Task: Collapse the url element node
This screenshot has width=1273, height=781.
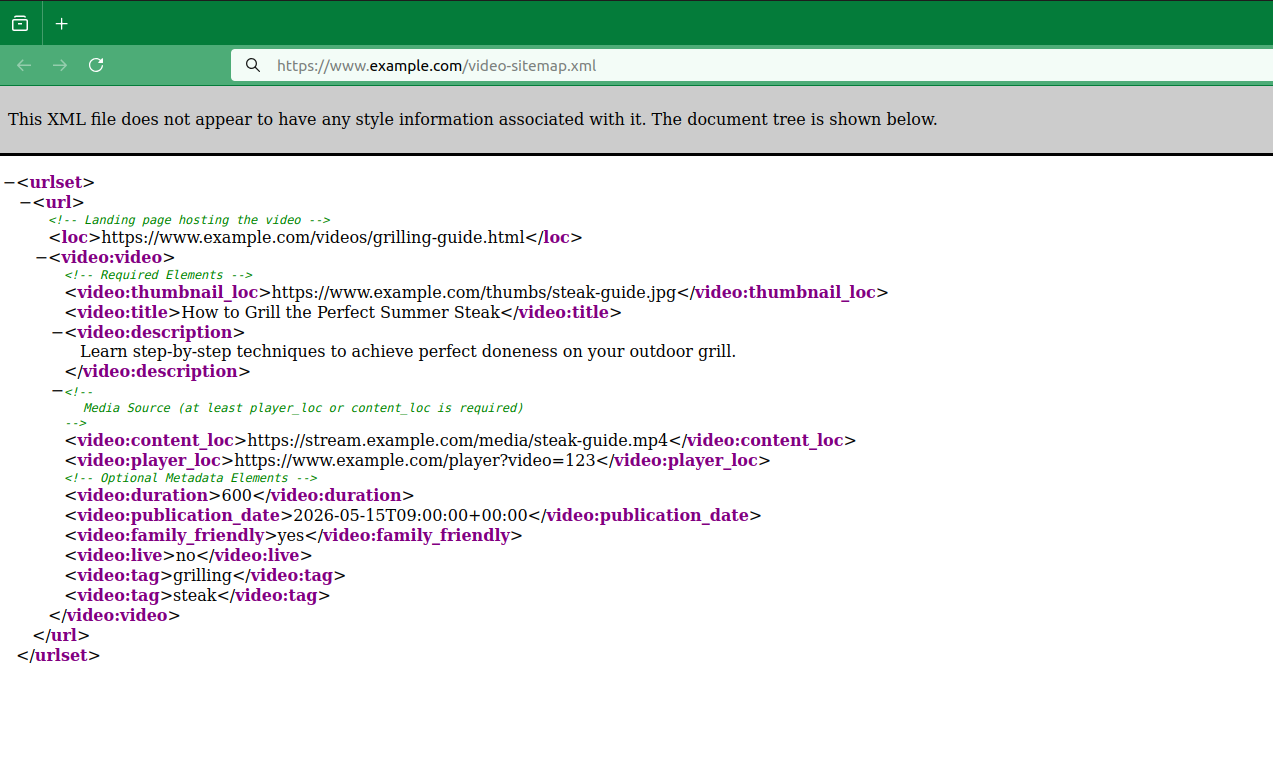Action: 25,202
